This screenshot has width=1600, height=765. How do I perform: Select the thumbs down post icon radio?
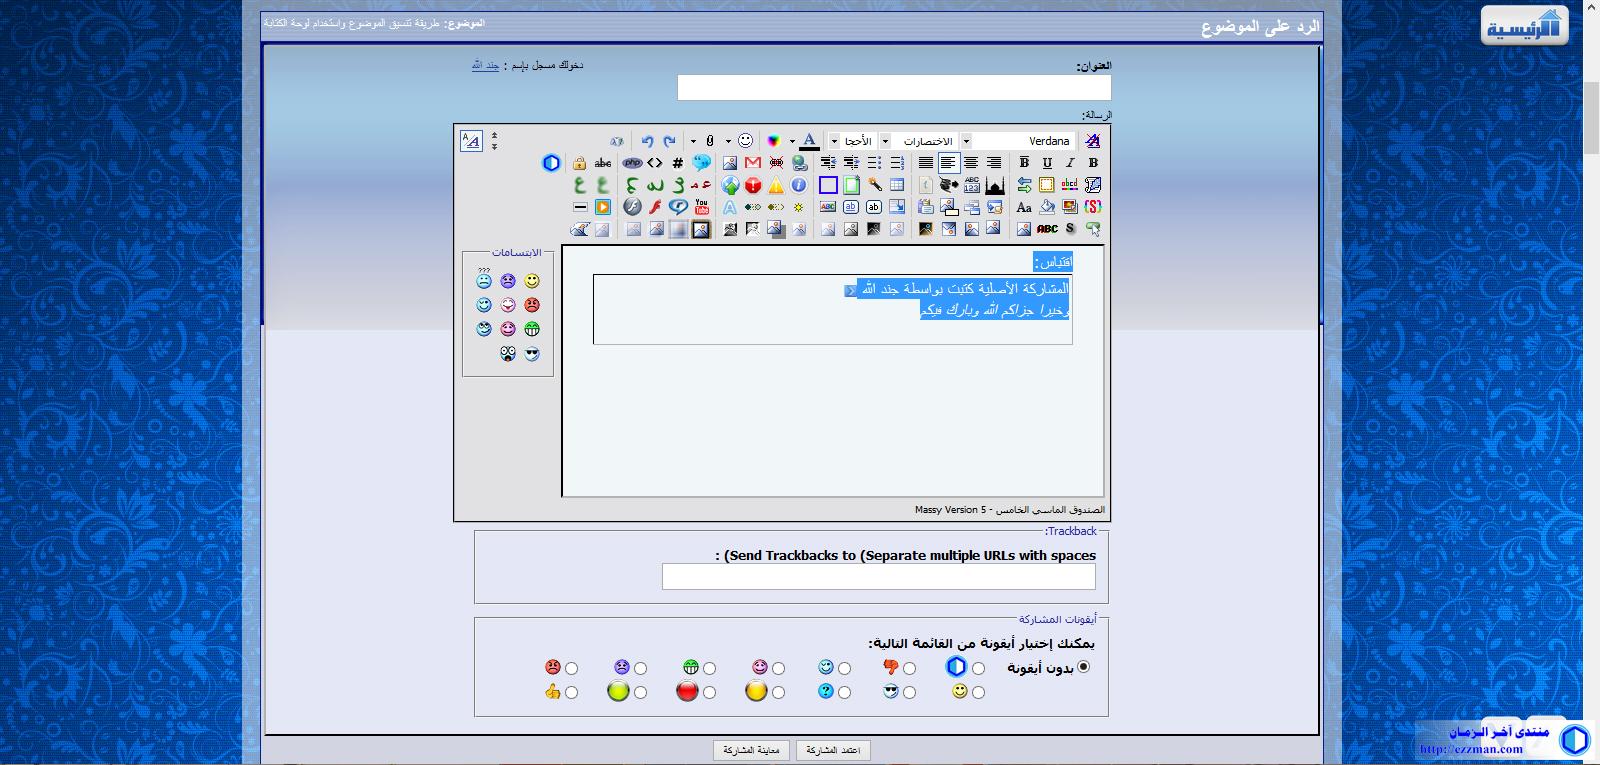909,669
